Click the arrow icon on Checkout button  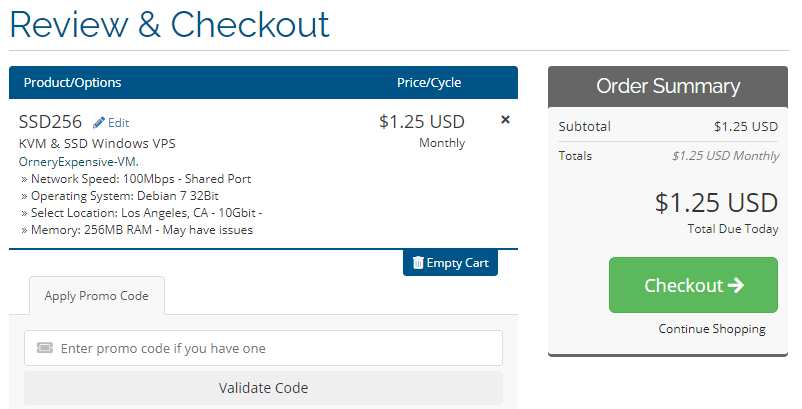point(736,285)
